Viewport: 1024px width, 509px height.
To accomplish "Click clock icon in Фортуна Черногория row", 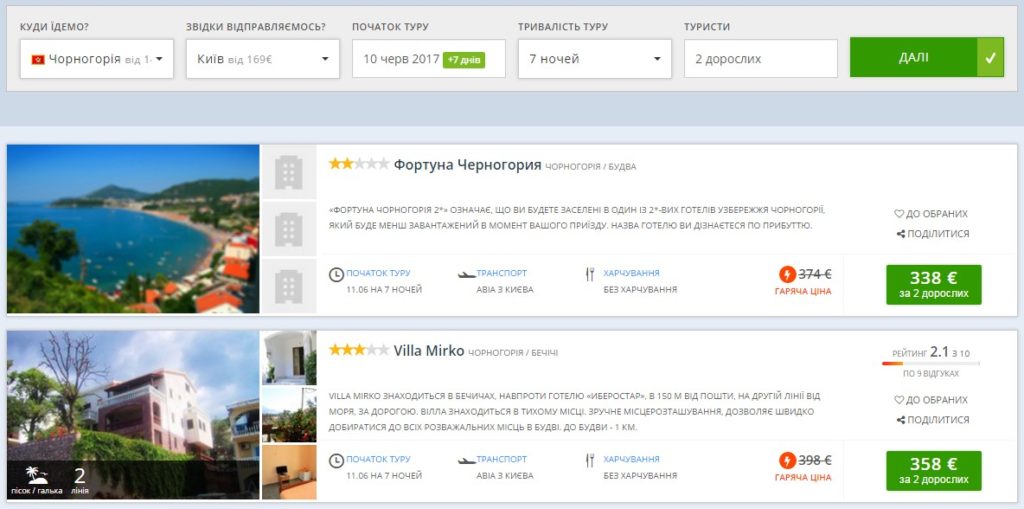I will tap(336, 275).
